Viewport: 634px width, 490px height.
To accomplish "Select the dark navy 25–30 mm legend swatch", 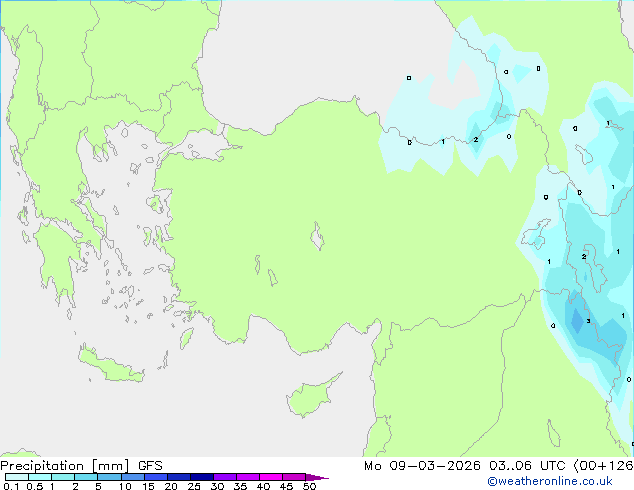I will pos(202,477).
